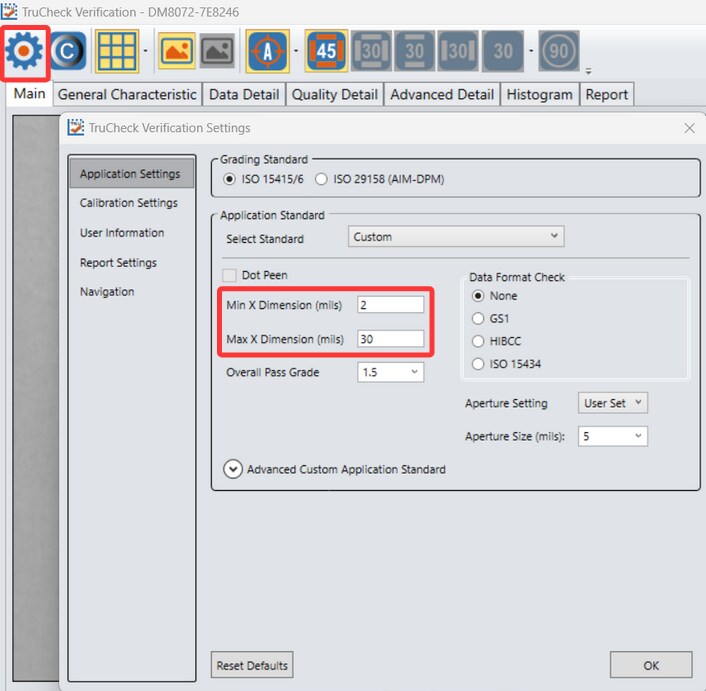This screenshot has height=691, width=706.
Task: Close the TruCheck Verification Settings dialog
Action: 689,128
